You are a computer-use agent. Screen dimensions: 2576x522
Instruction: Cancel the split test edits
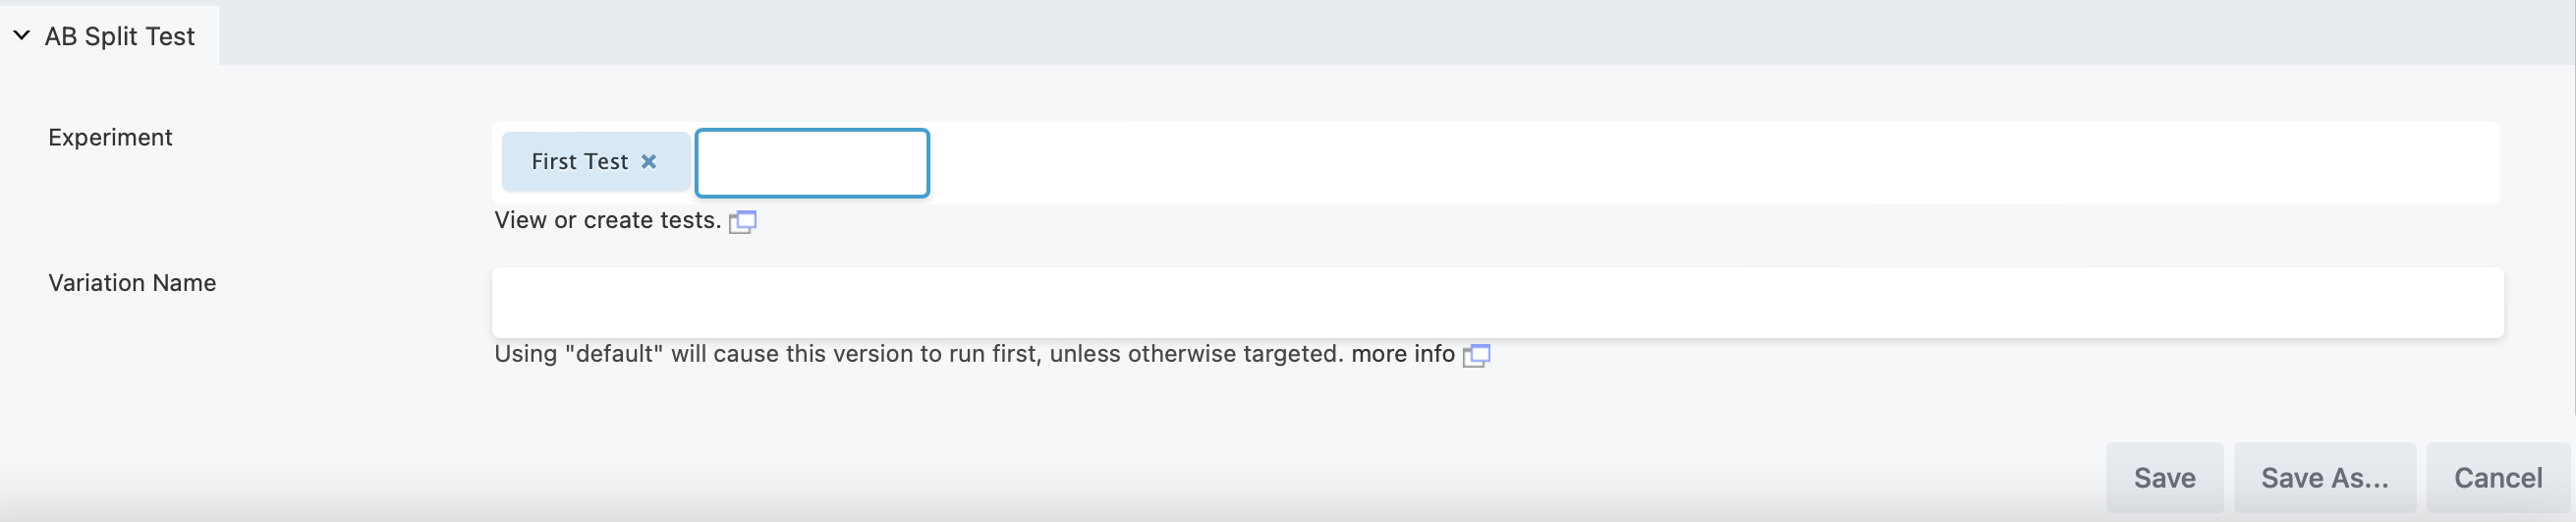pos(2498,478)
